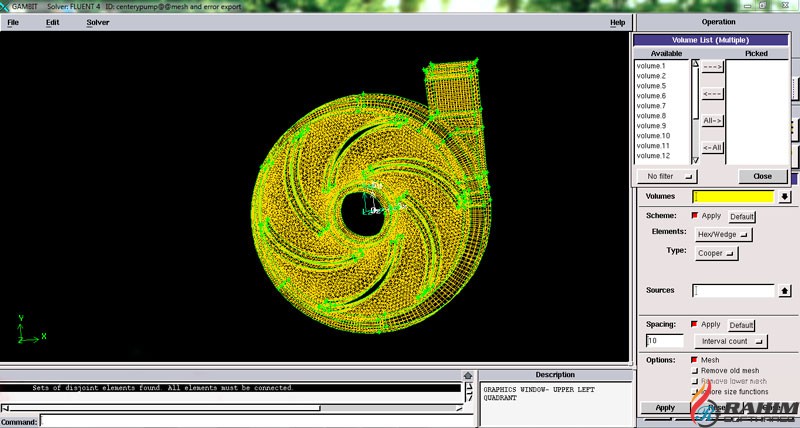The width and height of the screenshot is (800, 428).
Task: Click the '<-All' remove all button
Action: pos(712,148)
